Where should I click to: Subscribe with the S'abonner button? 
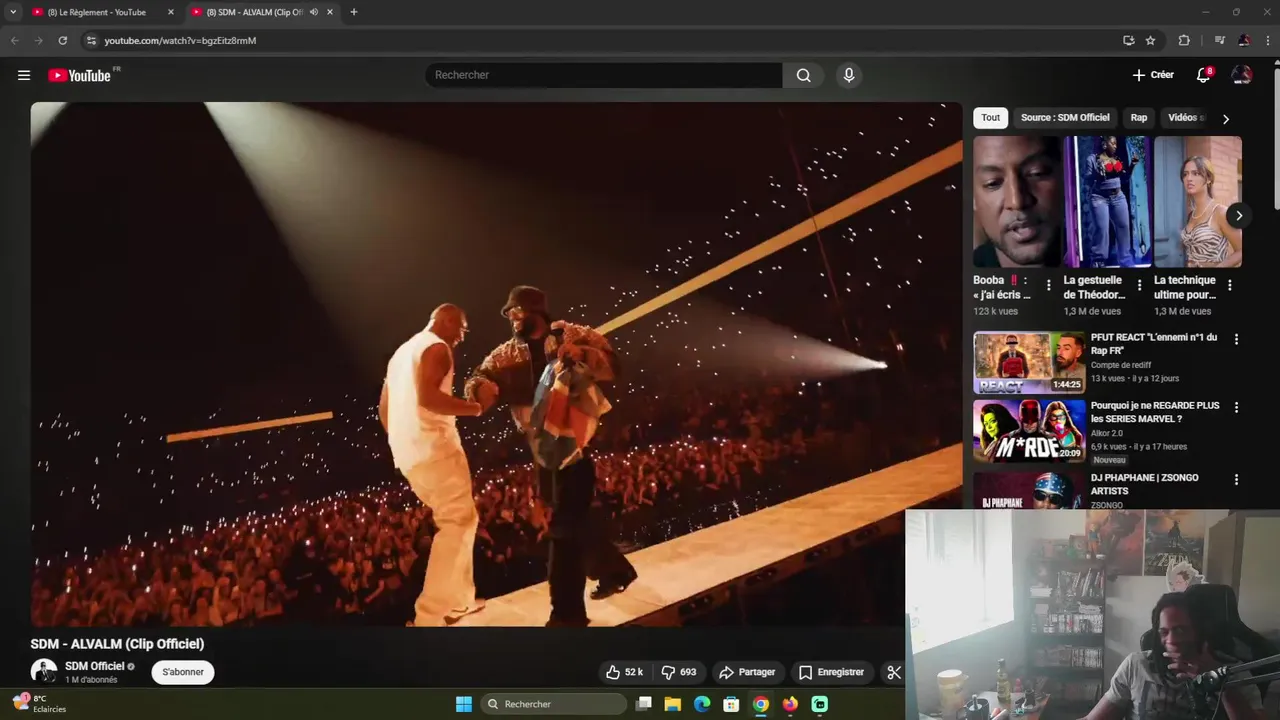pyautogui.click(x=183, y=672)
